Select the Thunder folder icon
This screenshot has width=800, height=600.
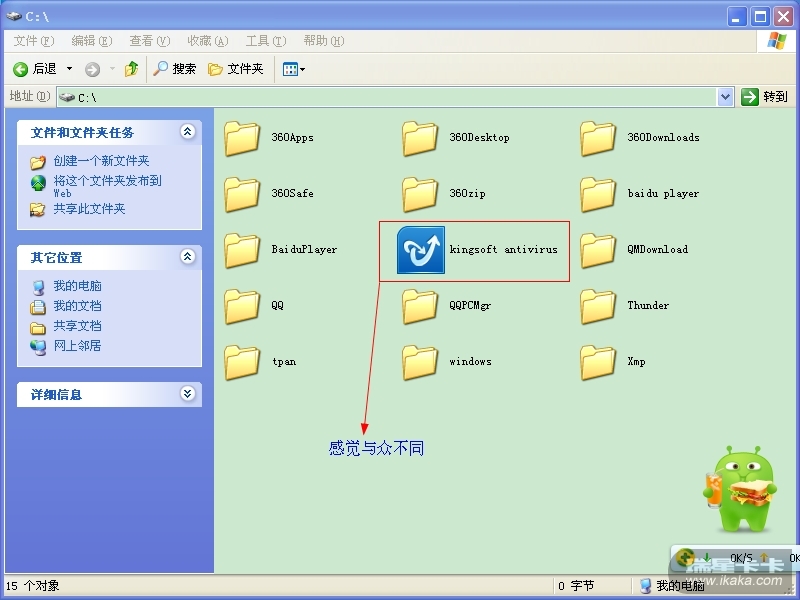point(598,306)
